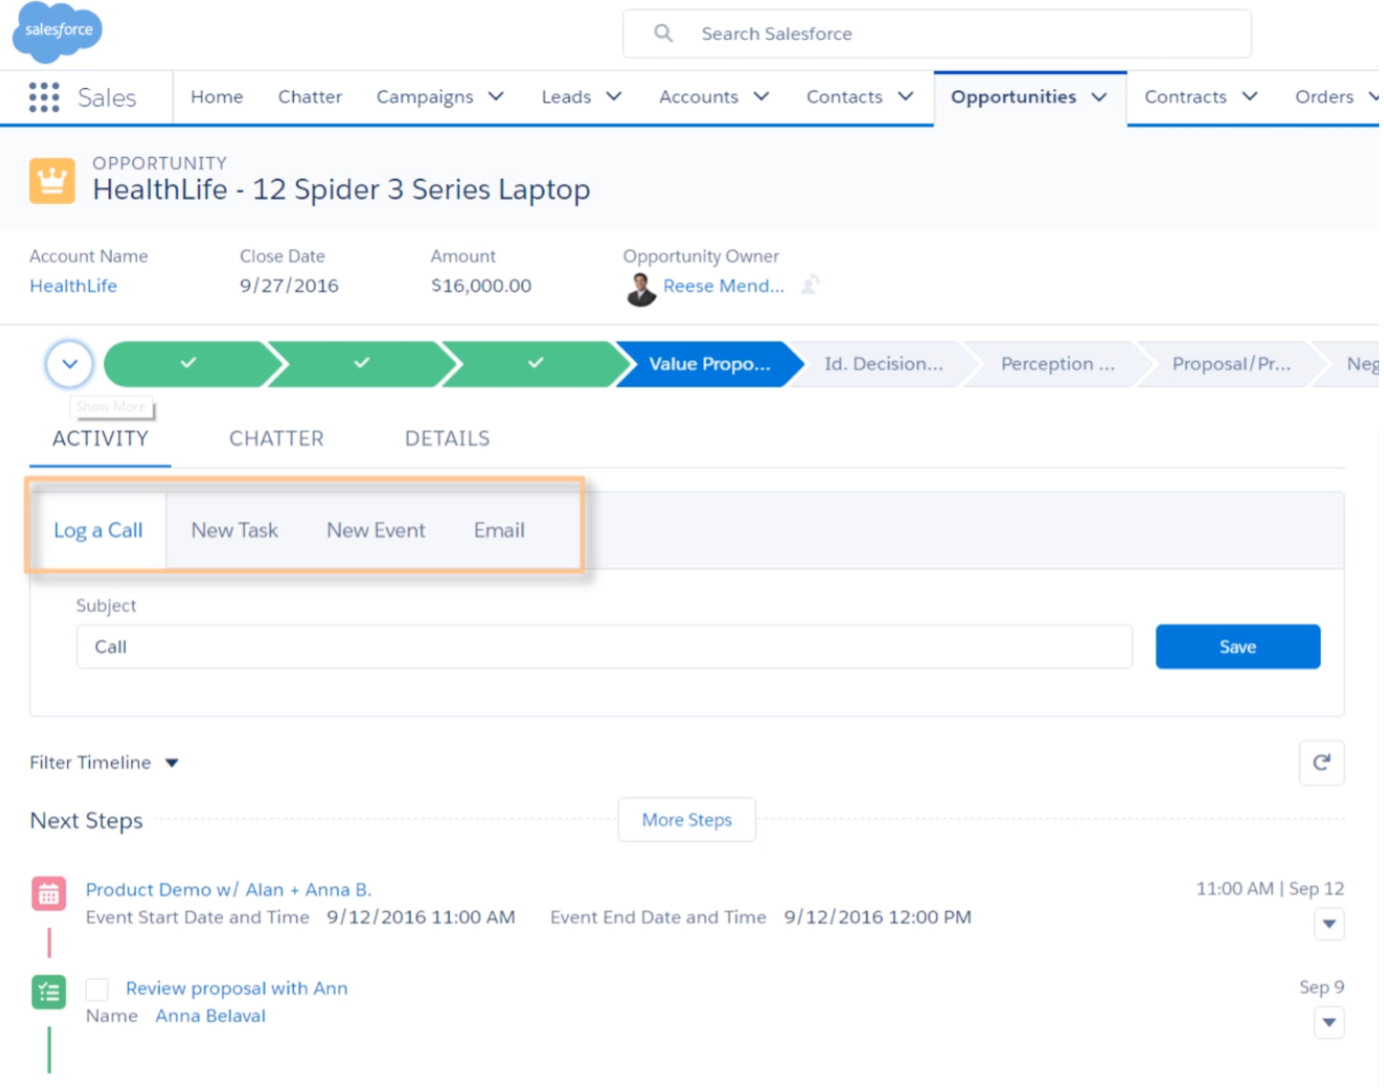Open Campaigns tab dropdown arrow
Viewport: 1384px width, 1090px height.
[x=496, y=97]
